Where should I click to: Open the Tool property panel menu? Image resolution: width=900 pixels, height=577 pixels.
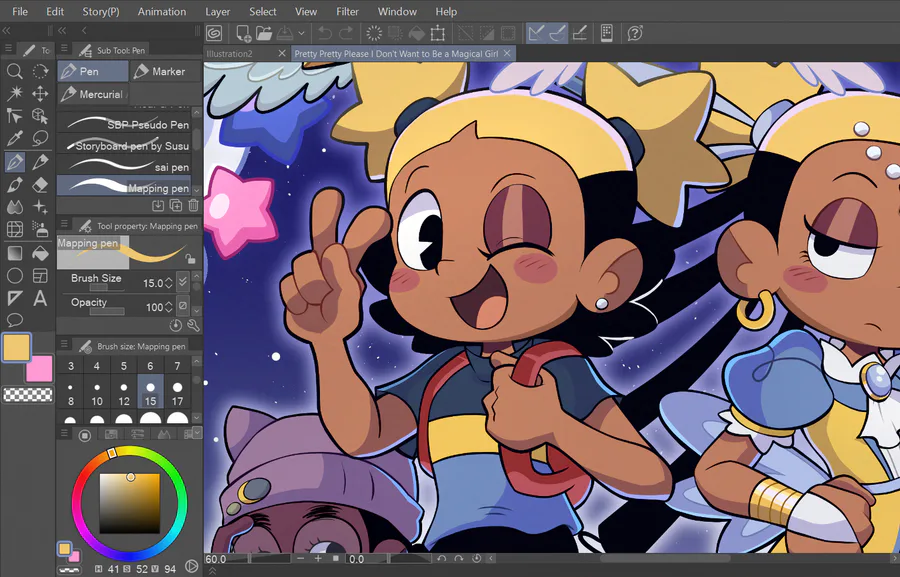click(x=64, y=224)
